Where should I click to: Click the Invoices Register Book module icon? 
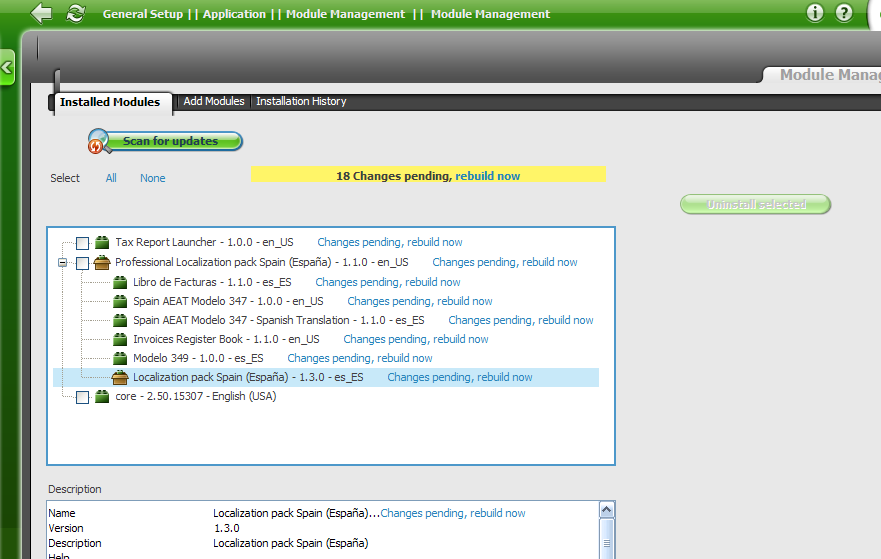[x=120, y=339]
